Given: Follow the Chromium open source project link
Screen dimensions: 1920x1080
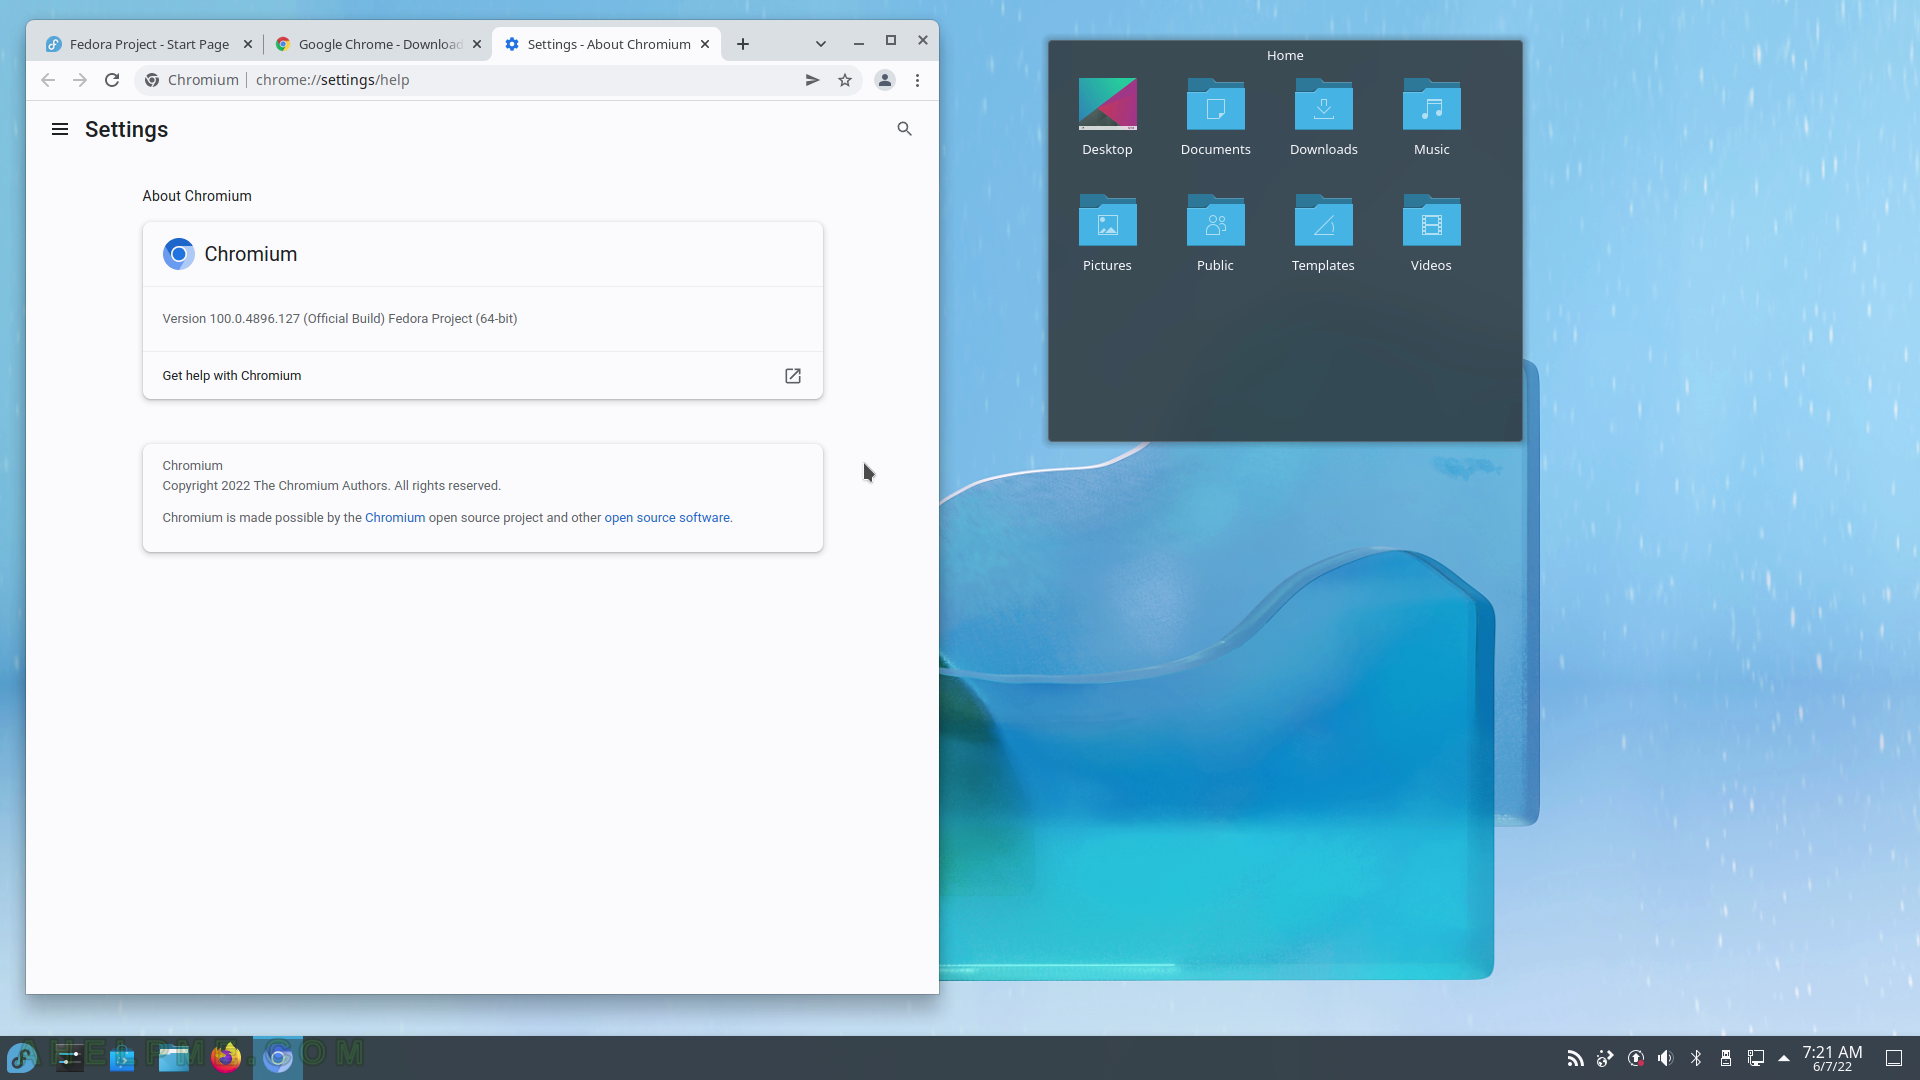Looking at the screenshot, I should point(395,518).
